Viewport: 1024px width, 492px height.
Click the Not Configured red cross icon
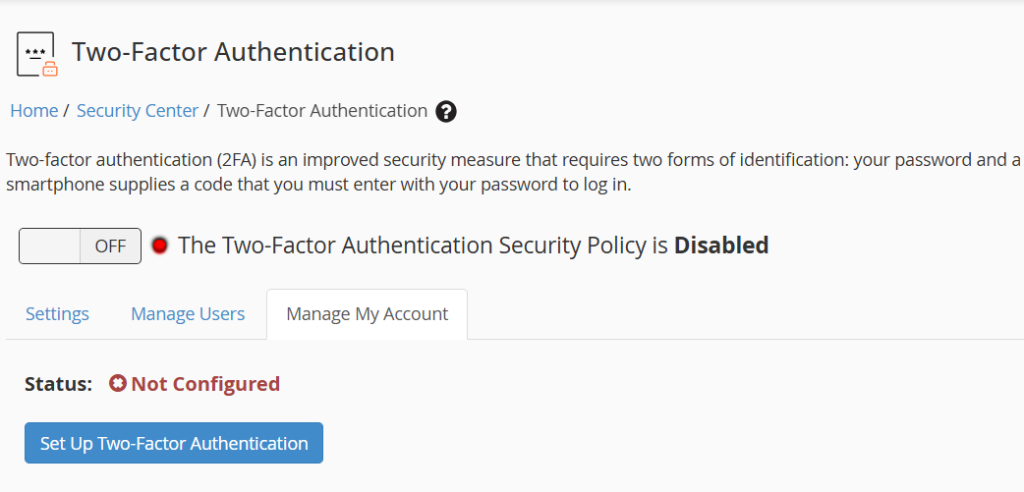tap(118, 384)
